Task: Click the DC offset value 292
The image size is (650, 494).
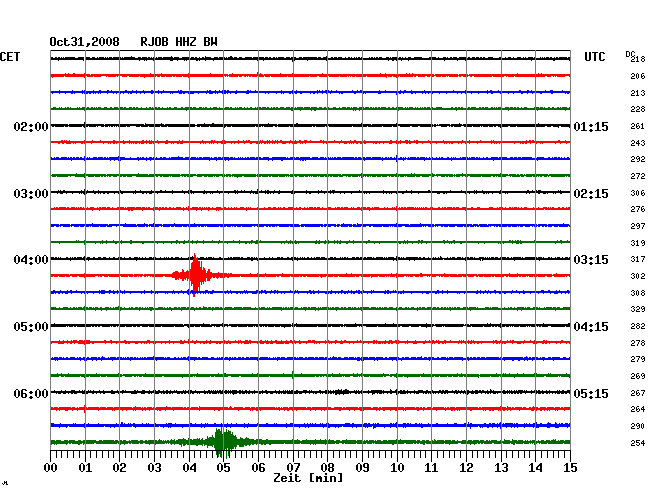Action: (x=638, y=159)
